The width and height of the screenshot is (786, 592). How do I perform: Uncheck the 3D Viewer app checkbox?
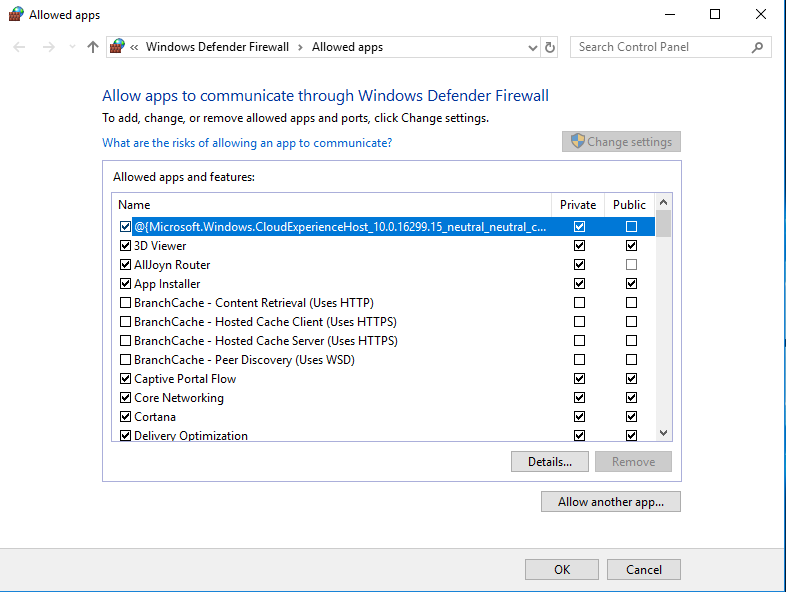125,246
